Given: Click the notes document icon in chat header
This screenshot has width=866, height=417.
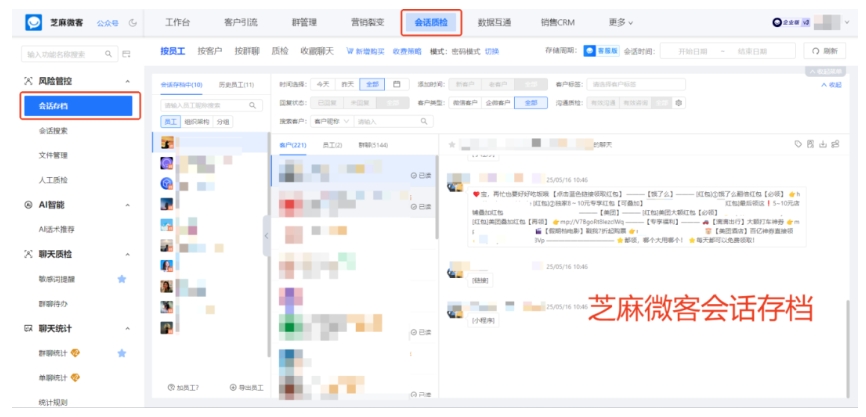Looking at the screenshot, I should click(810, 144).
